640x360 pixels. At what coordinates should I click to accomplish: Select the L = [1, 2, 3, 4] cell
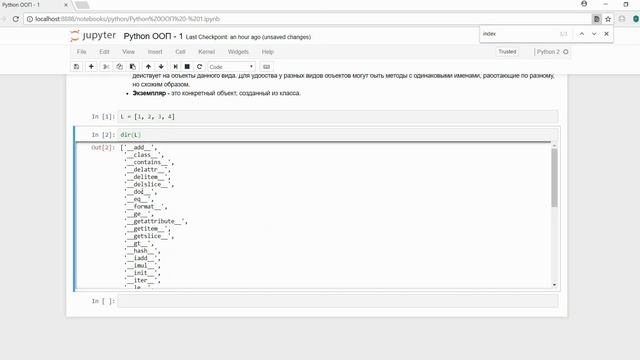click(x=338, y=117)
